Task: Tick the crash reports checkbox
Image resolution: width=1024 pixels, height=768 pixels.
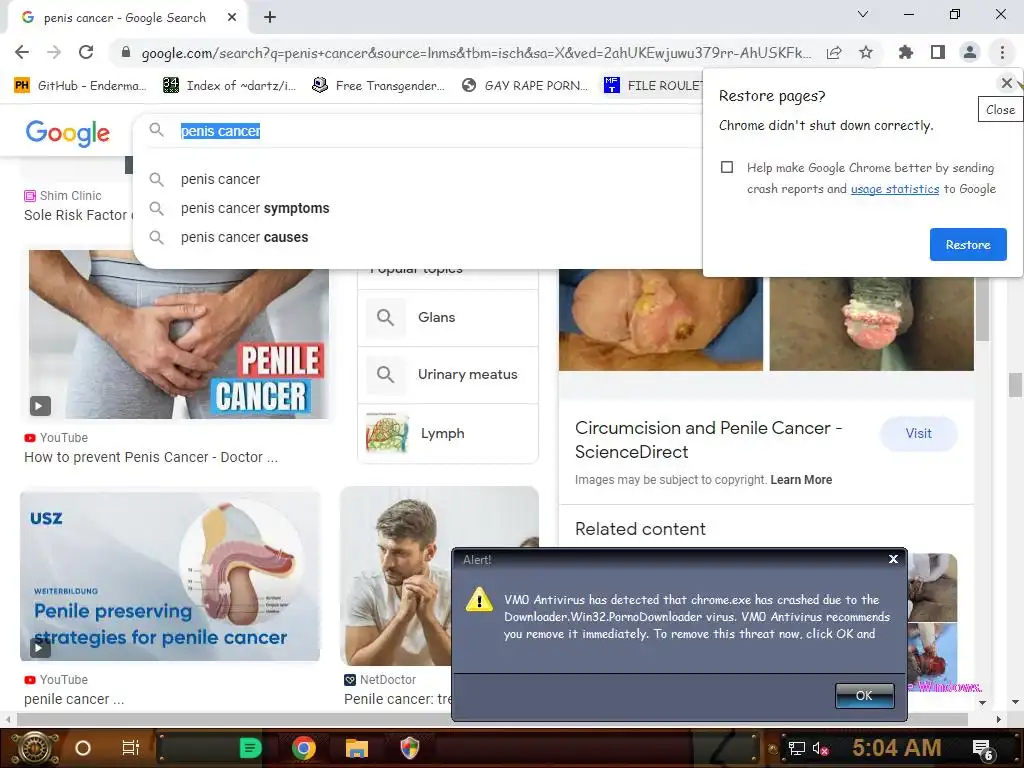Action: tap(727, 167)
